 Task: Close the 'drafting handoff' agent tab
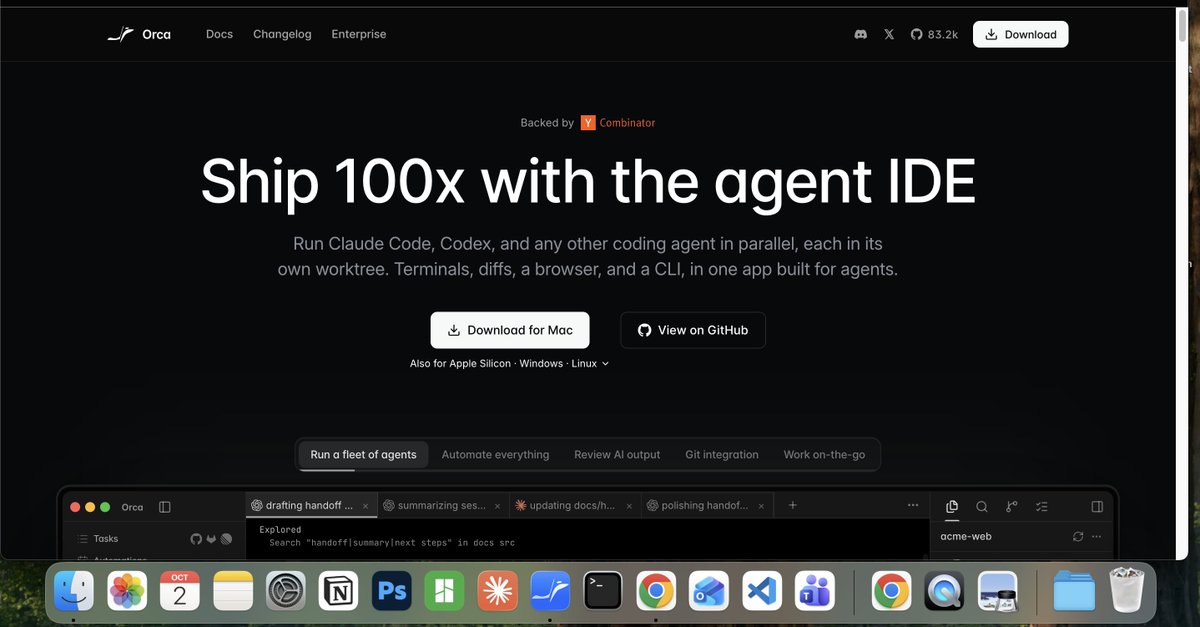(367, 506)
